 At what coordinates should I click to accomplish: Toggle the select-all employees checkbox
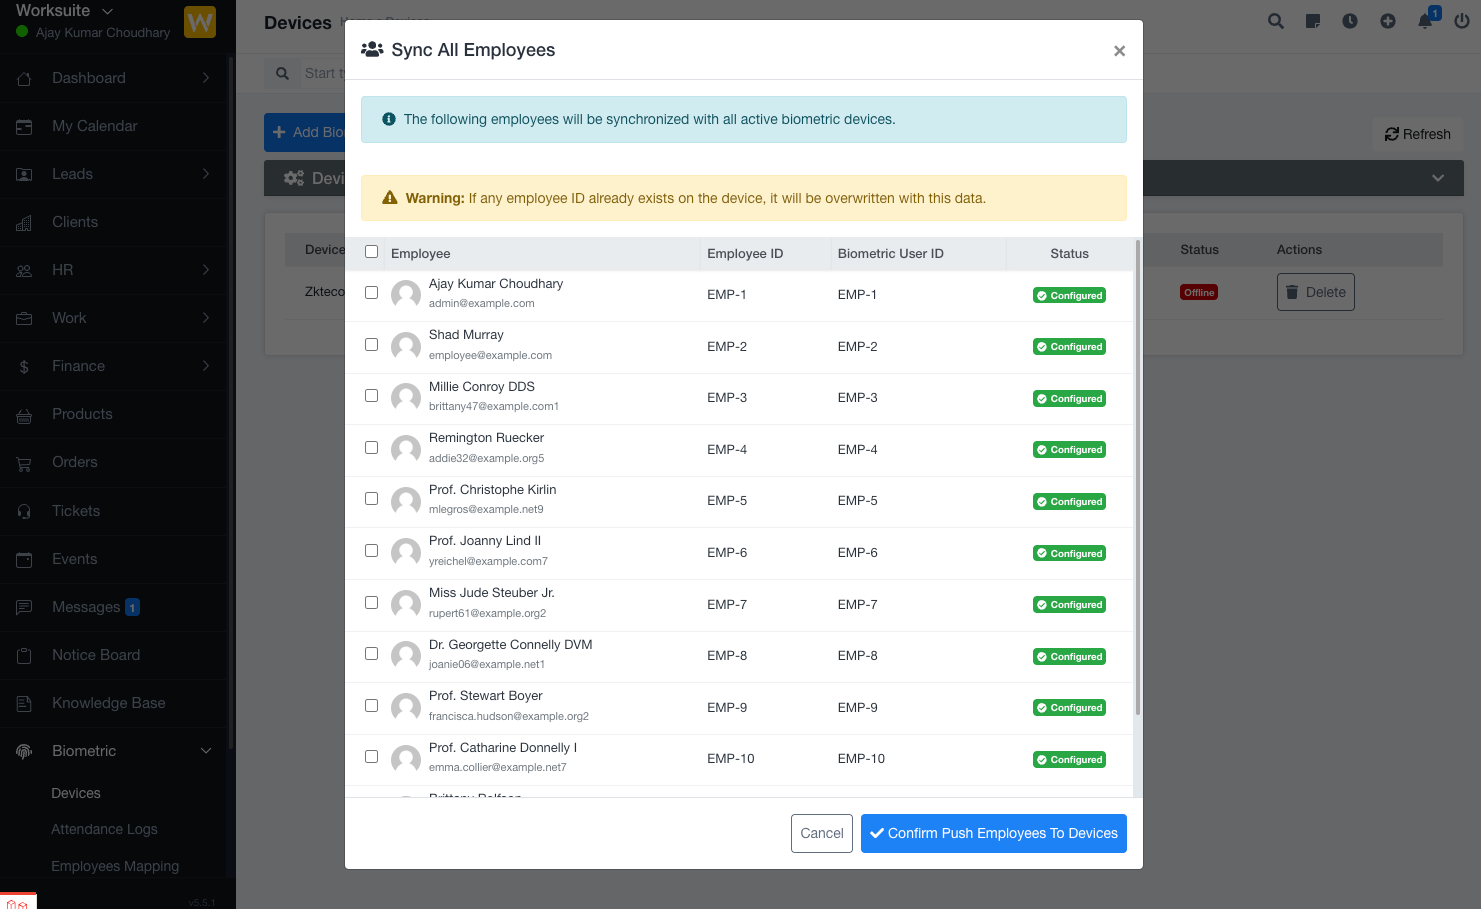point(372,252)
